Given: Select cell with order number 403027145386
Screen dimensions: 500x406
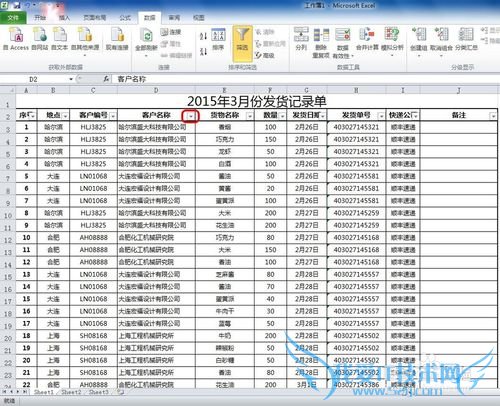Looking at the screenshot, I should point(356,384).
